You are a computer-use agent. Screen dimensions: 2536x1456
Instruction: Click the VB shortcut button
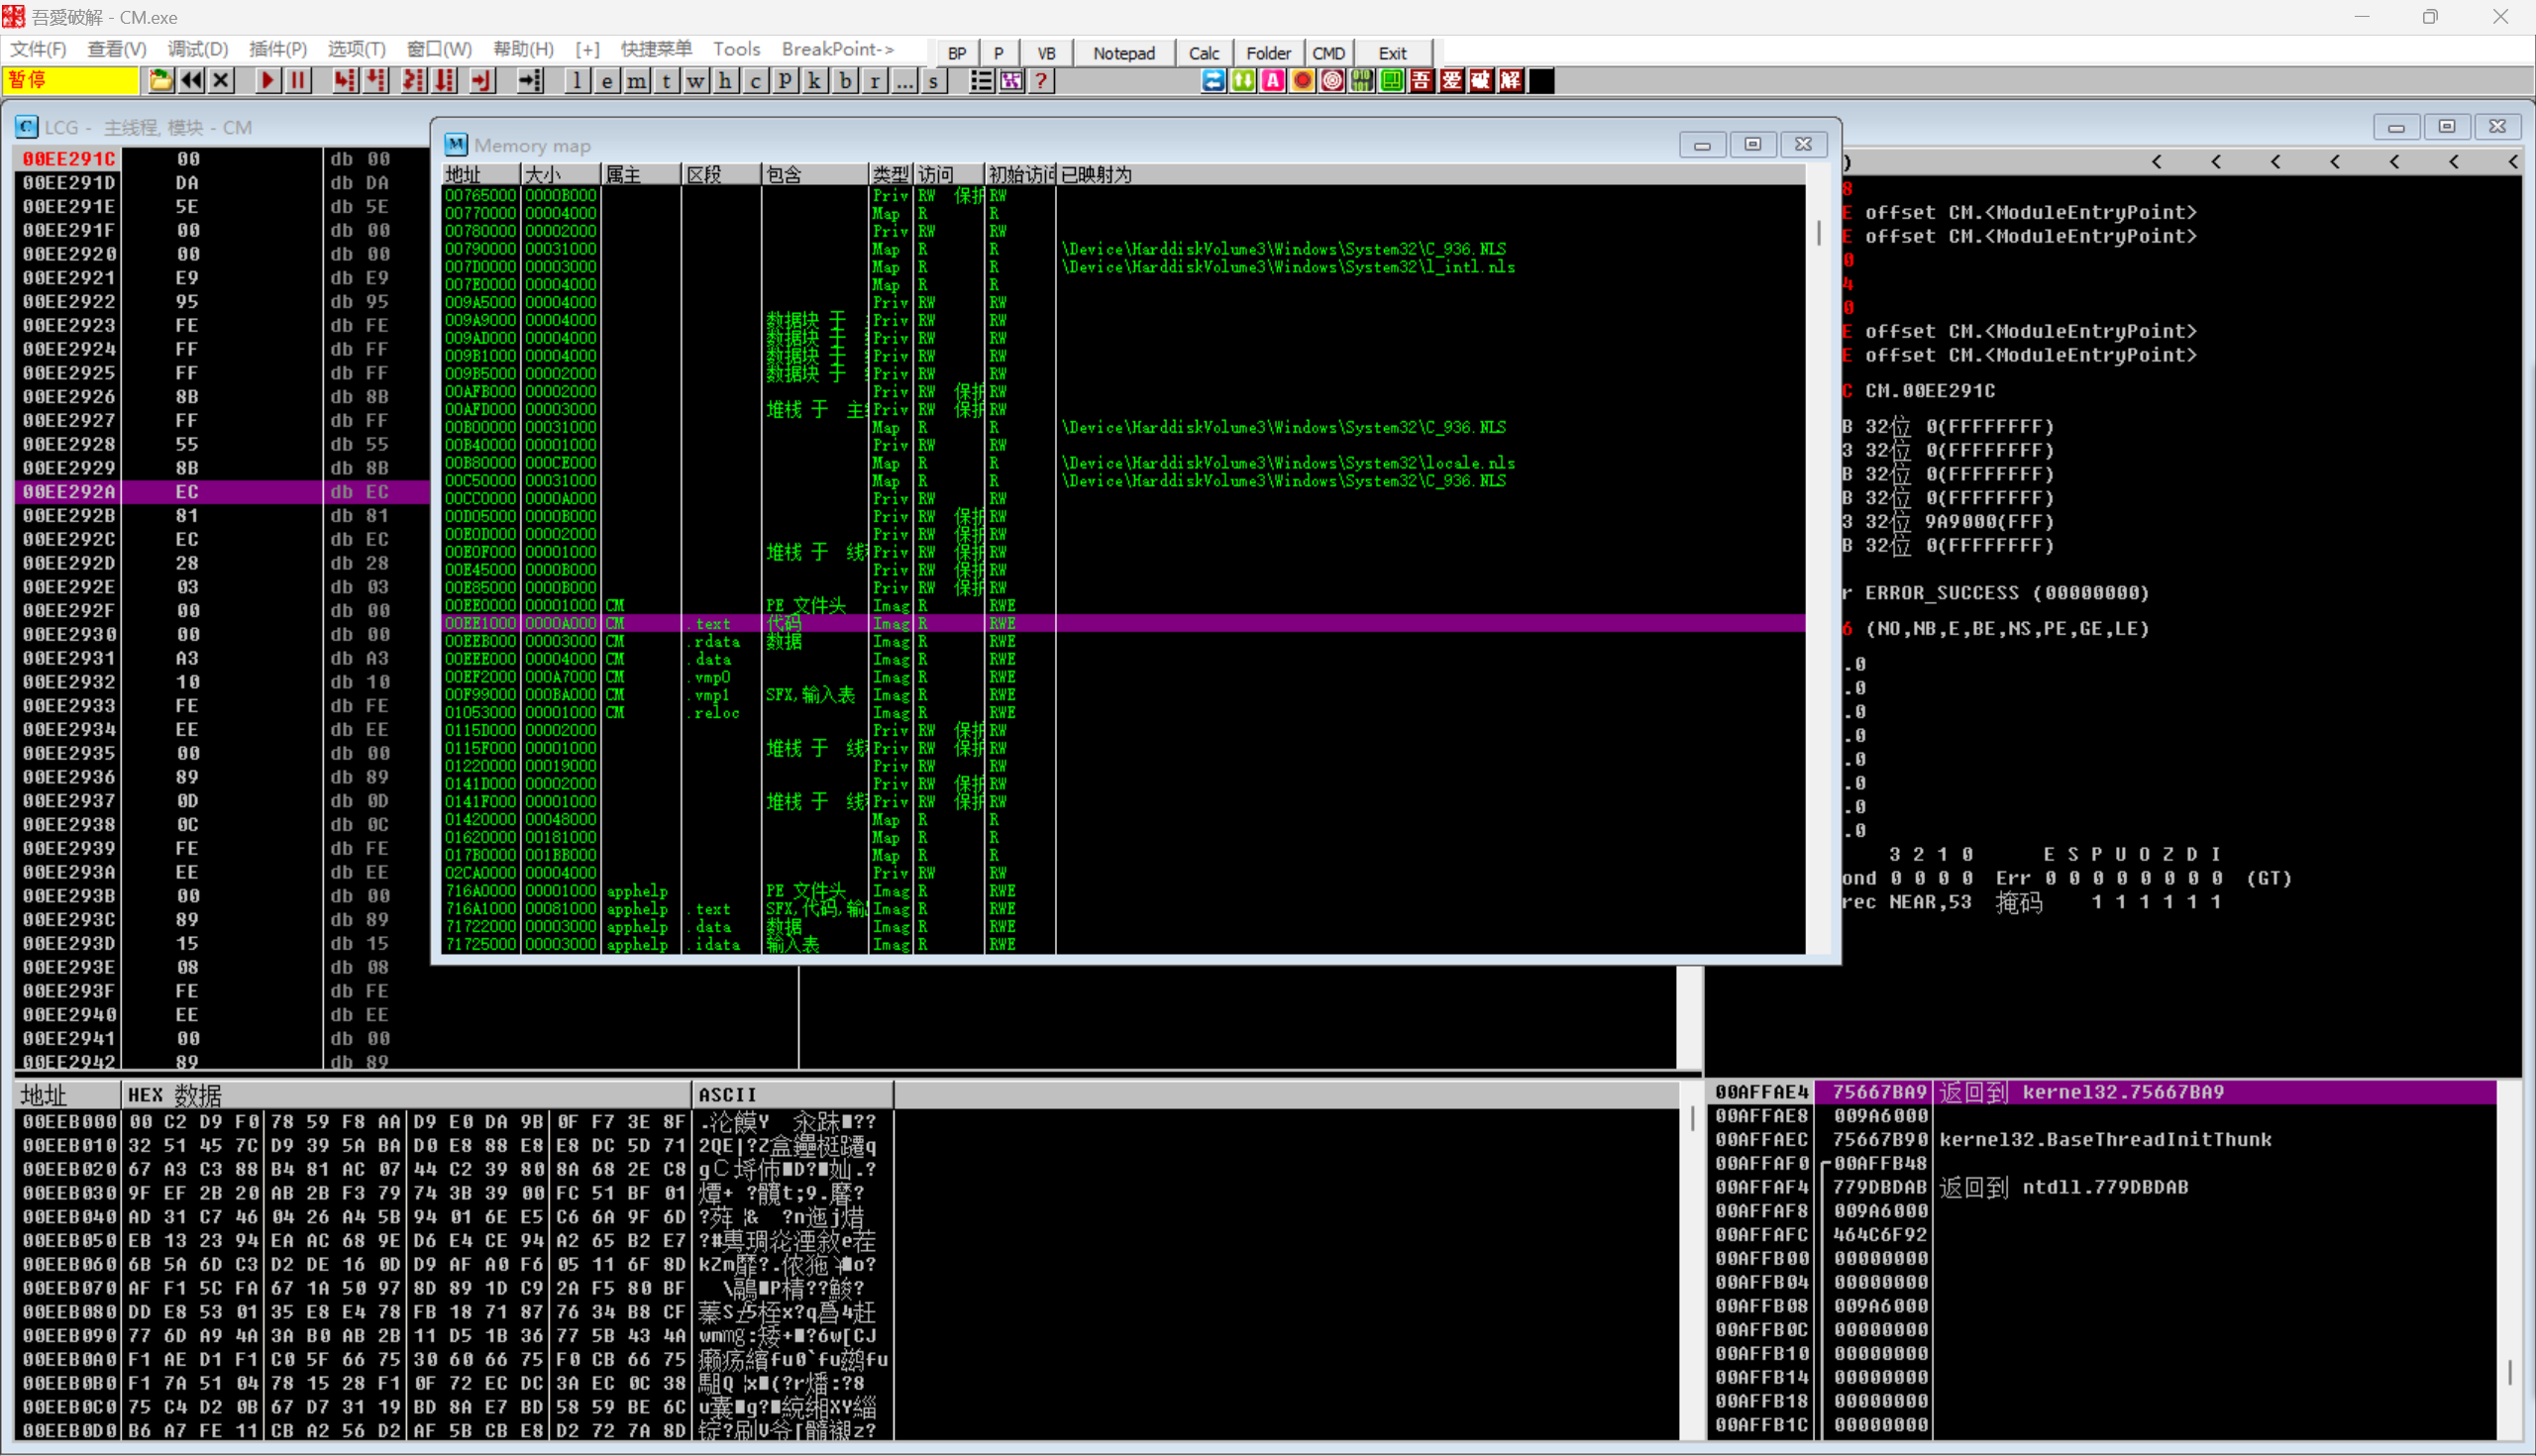1046,53
